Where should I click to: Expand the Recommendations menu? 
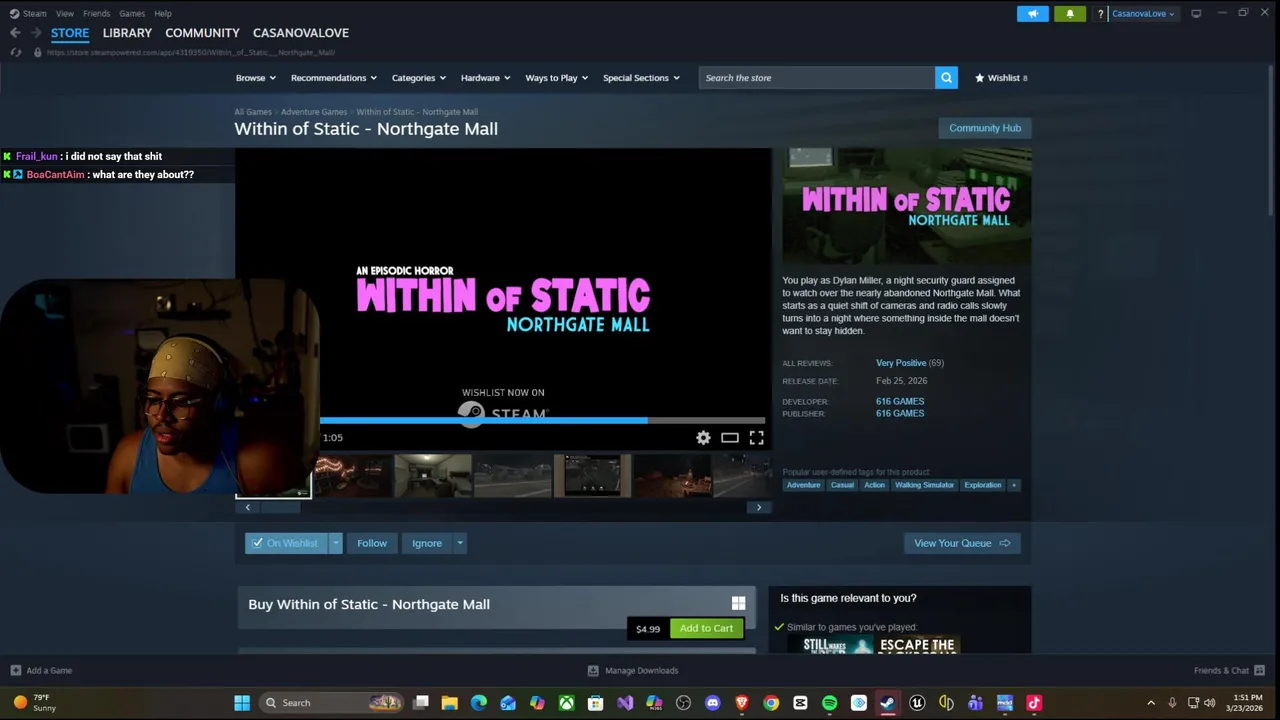334,78
